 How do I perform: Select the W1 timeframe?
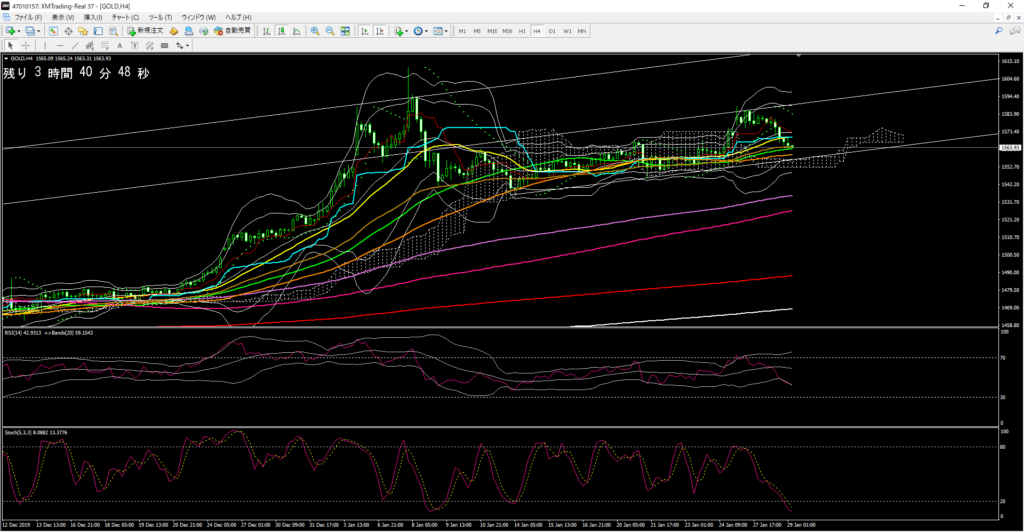(568, 31)
